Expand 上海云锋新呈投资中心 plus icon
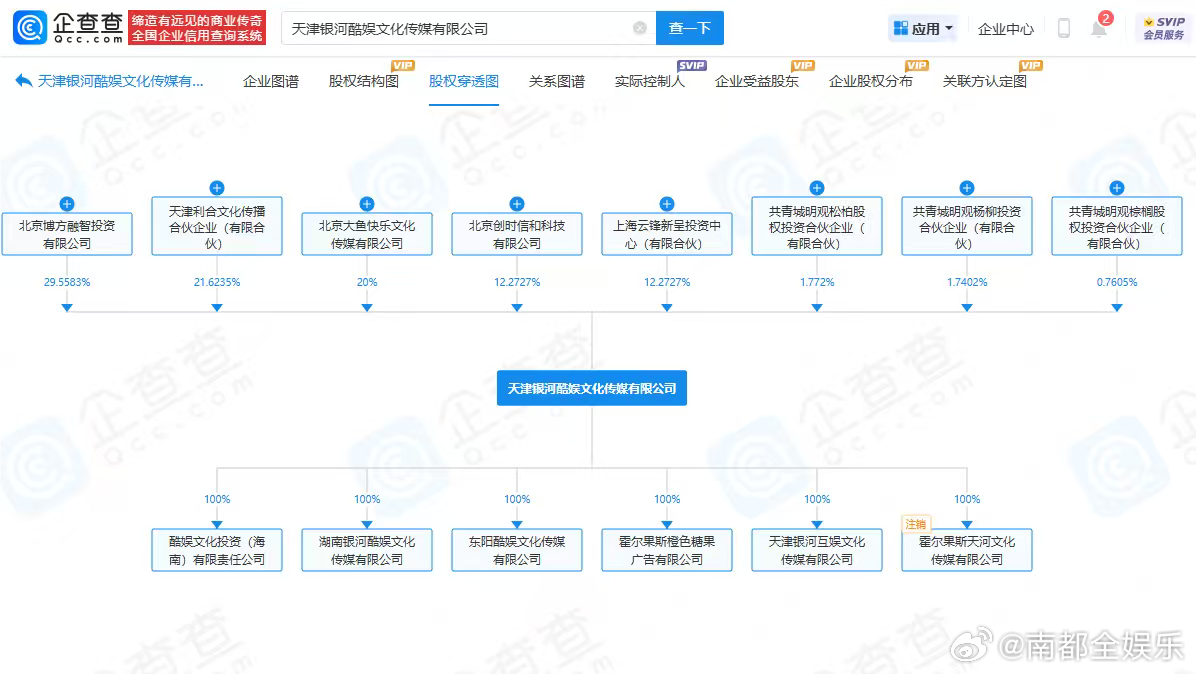This screenshot has width=1196, height=674. pyautogui.click(x=667, y=204)
